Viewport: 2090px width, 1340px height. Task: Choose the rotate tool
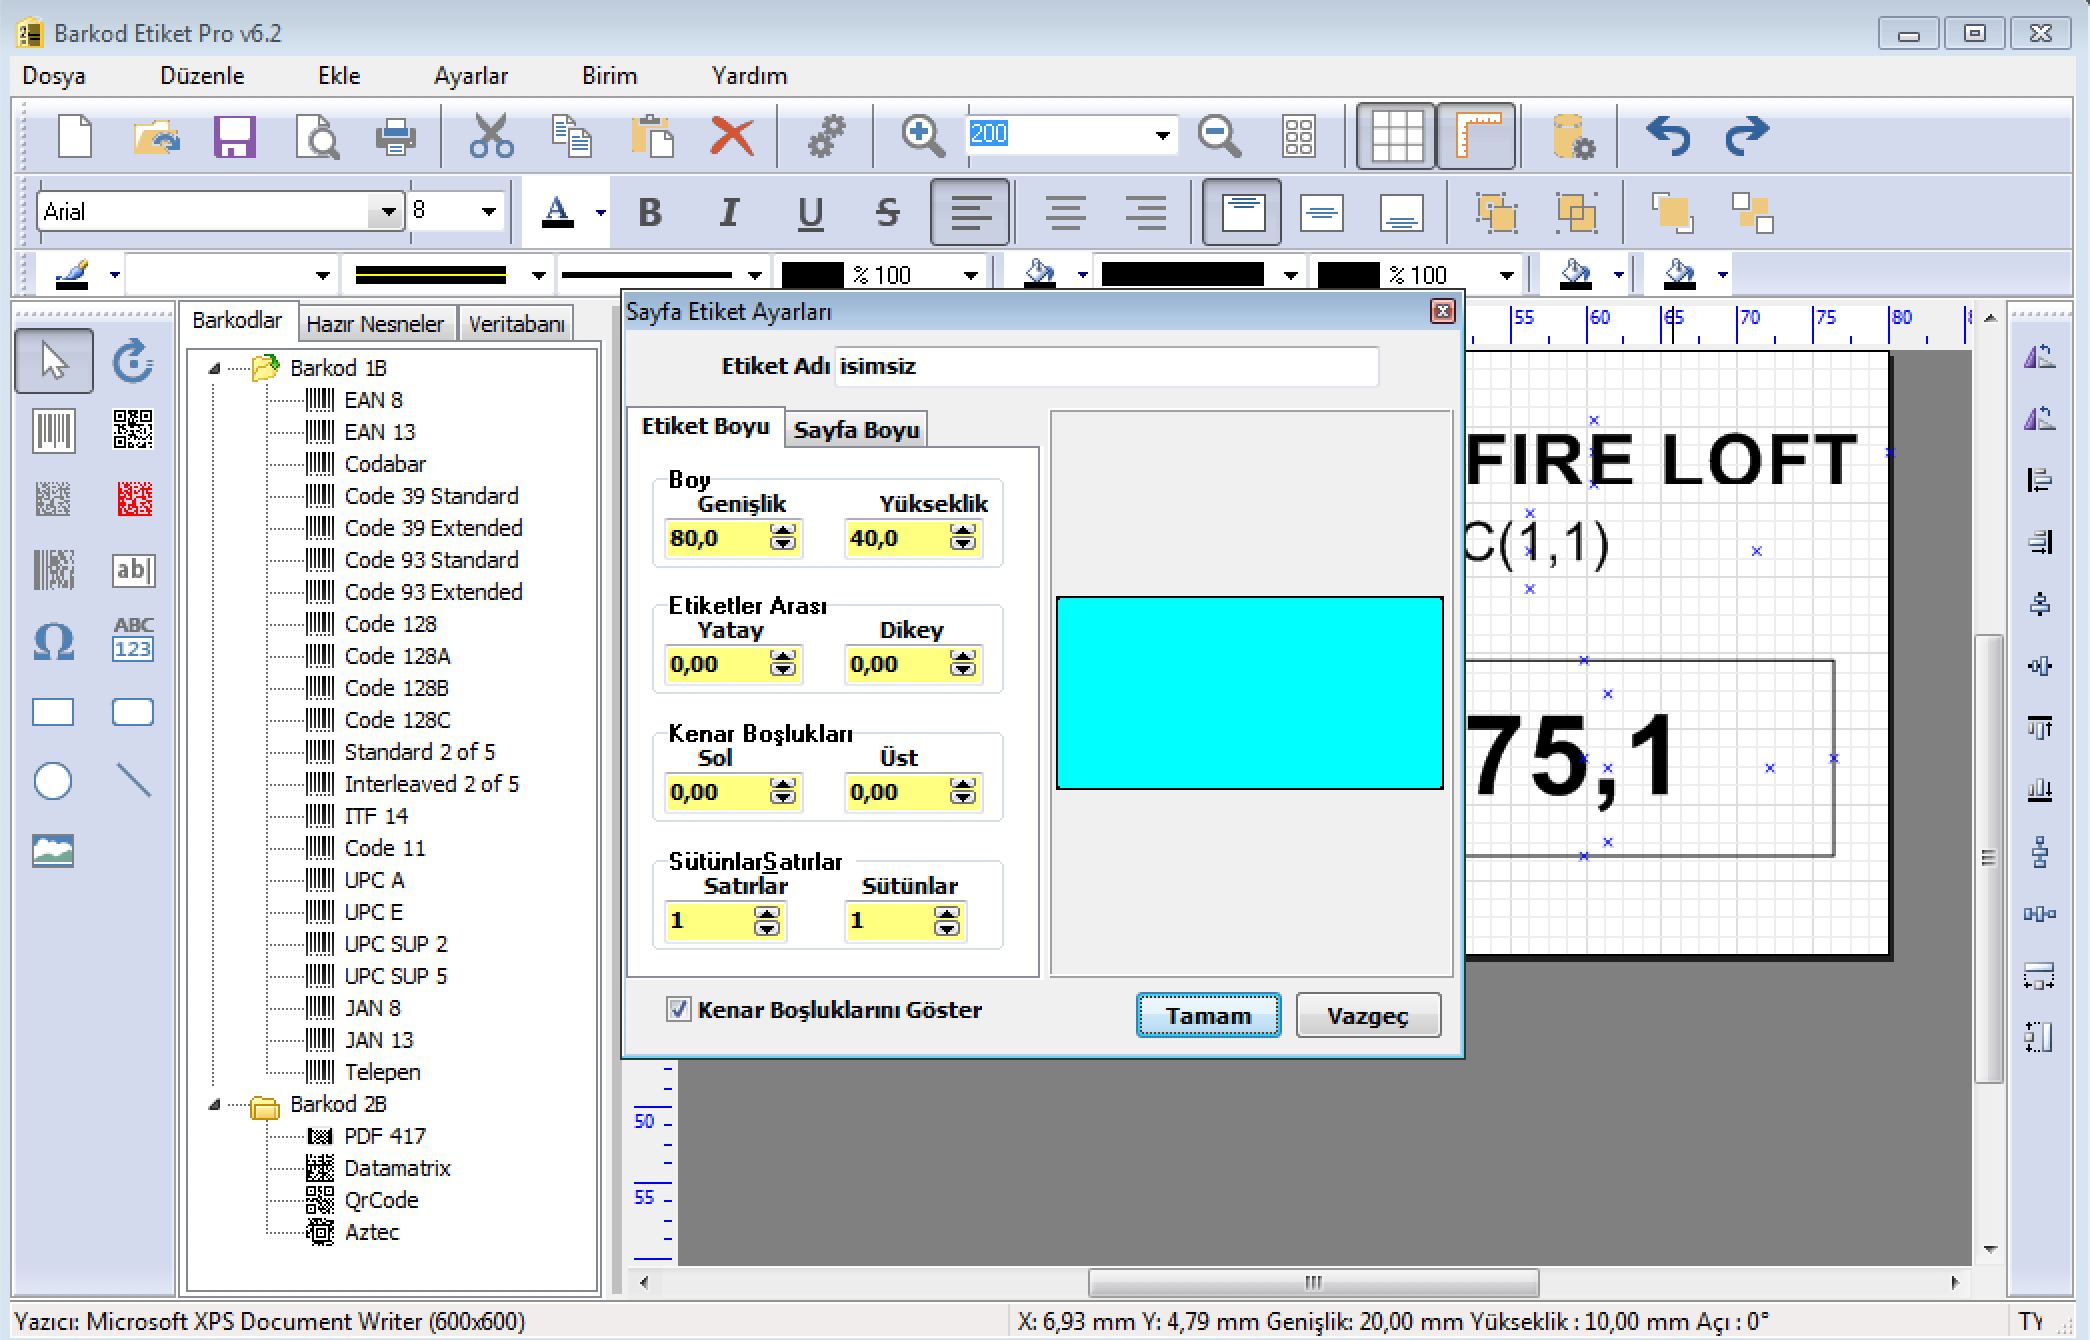click(132, 361)
